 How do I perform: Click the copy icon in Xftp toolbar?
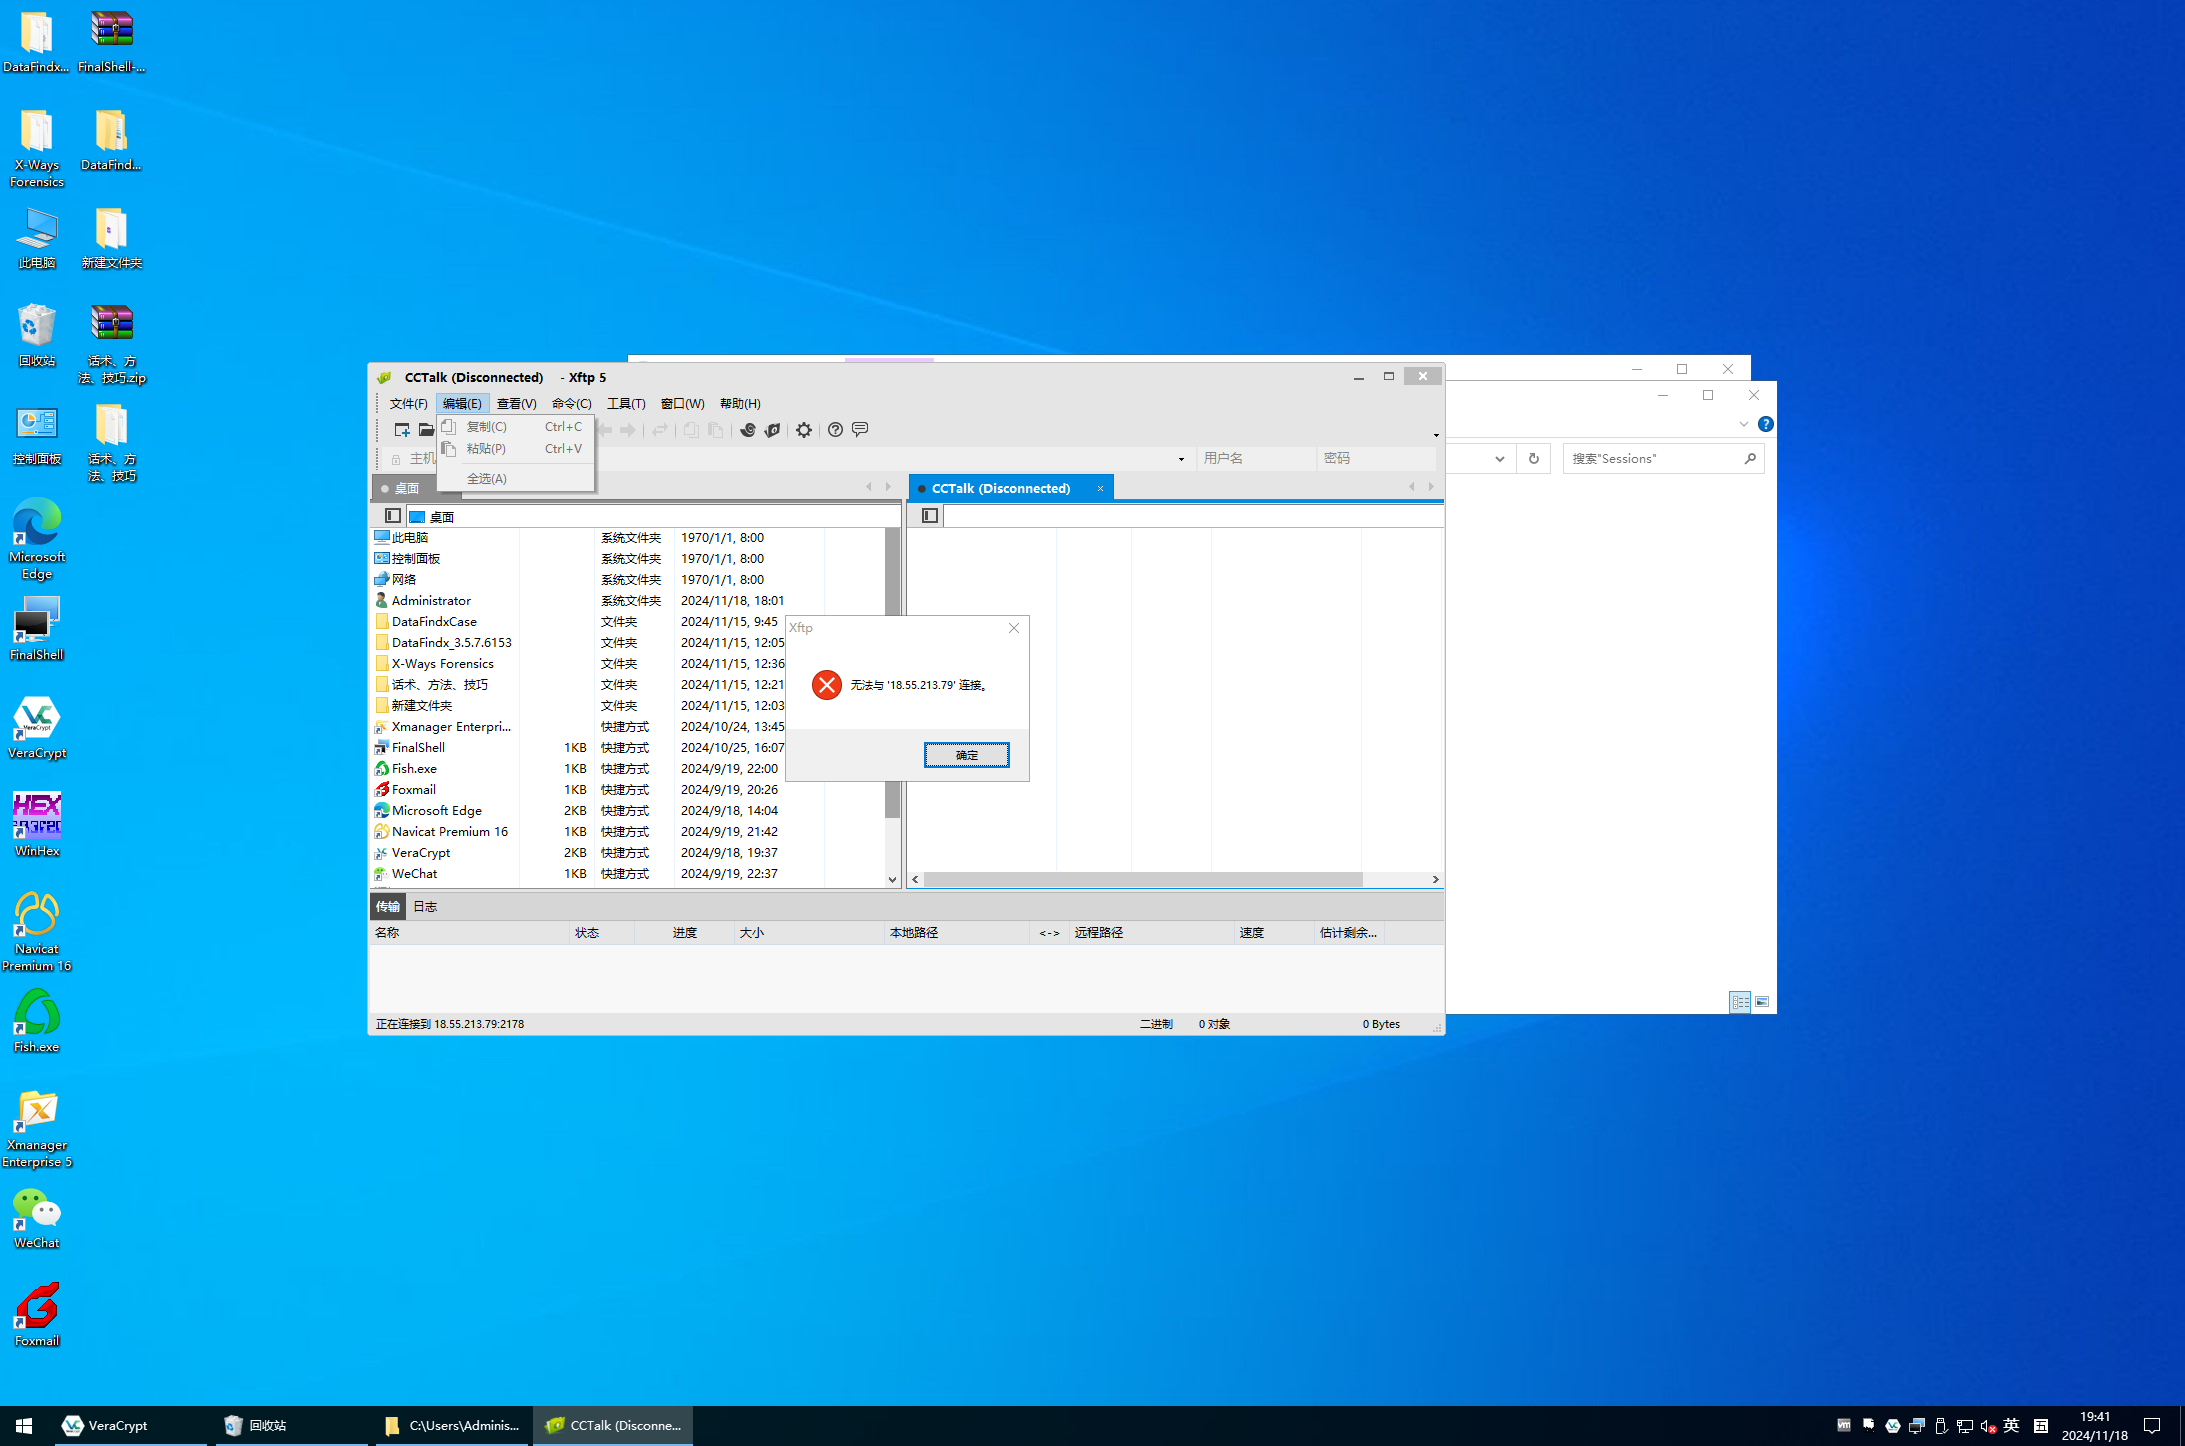tap(691, 430)
